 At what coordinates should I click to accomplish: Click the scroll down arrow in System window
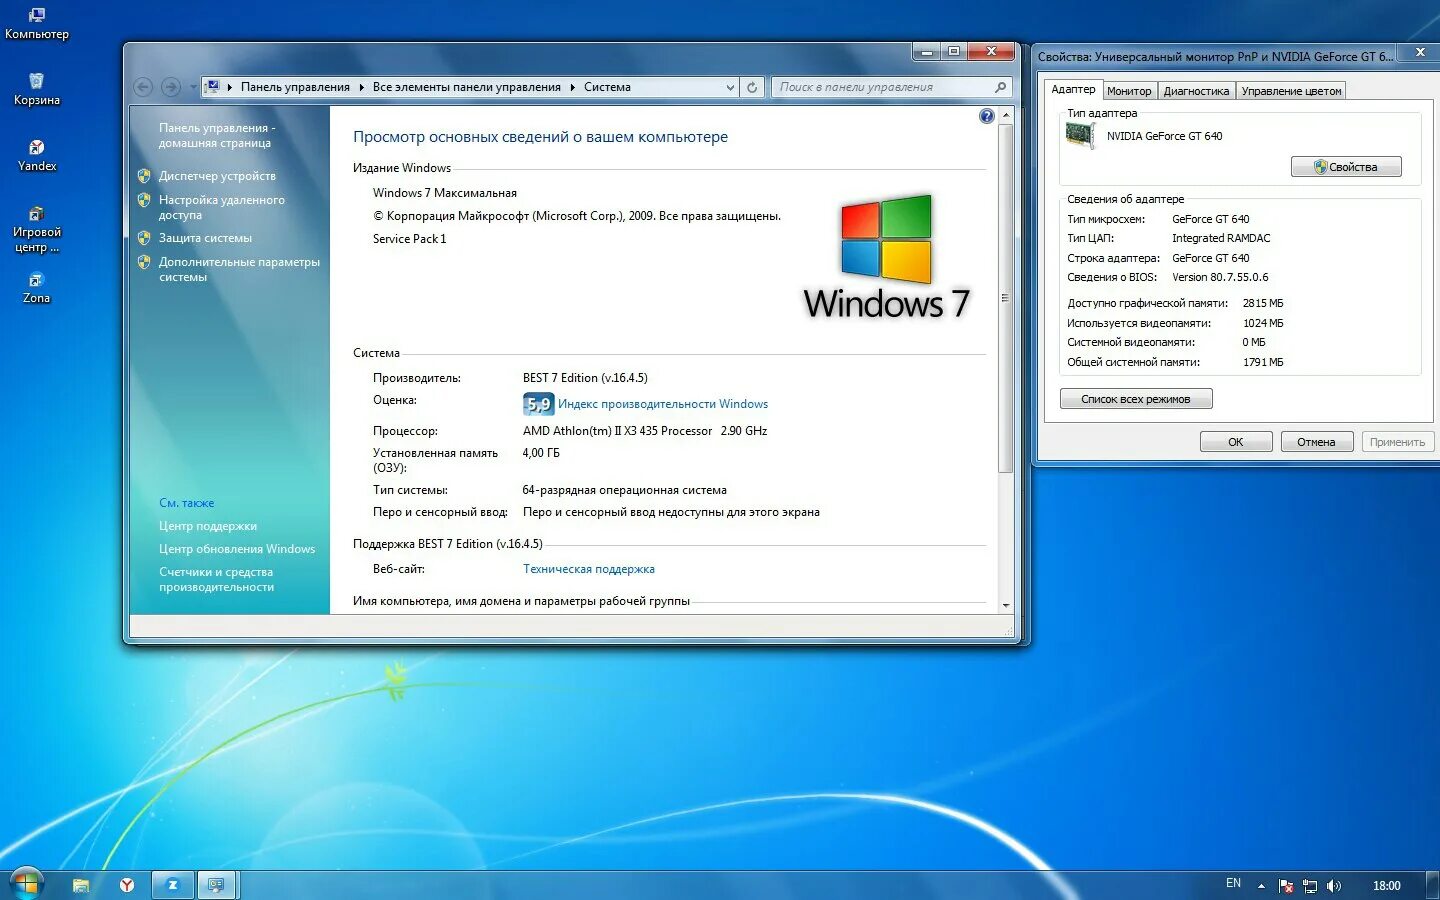pyautogui.click(x=1006, y=605)
